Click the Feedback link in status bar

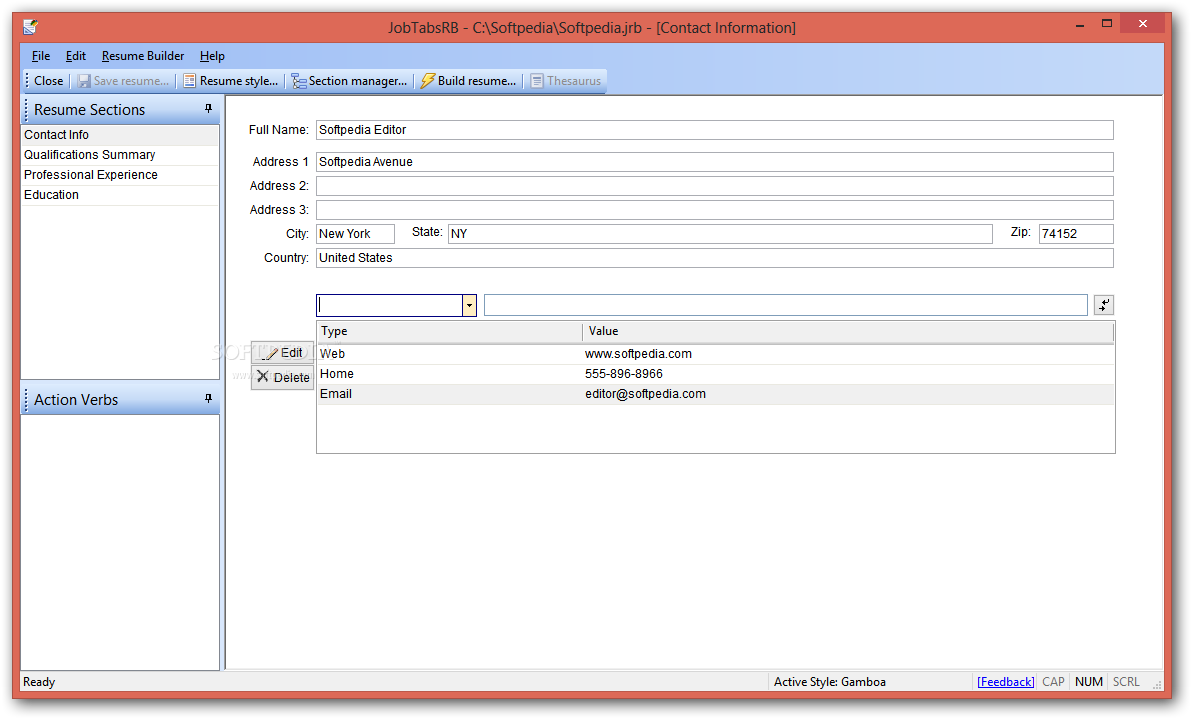tap(1005, 682)
